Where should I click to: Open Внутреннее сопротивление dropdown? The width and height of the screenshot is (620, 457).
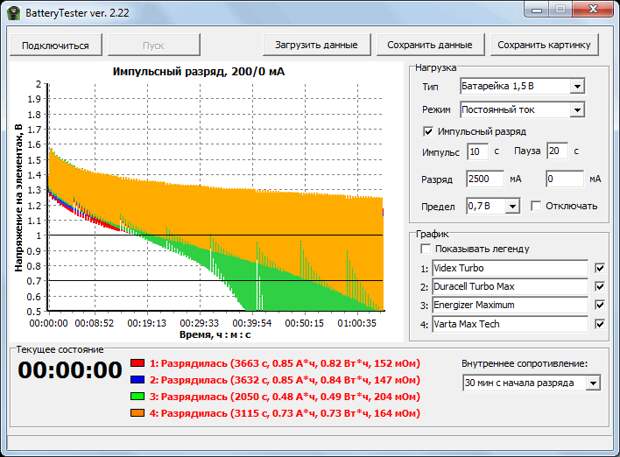click(531, 383)
